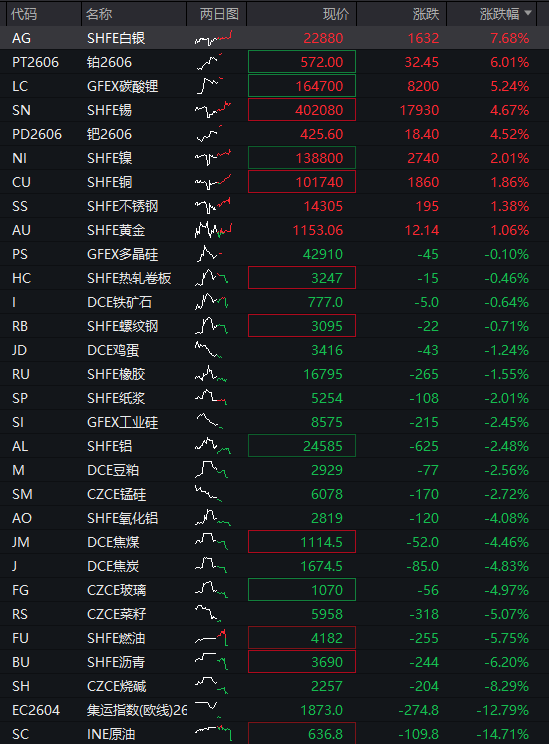Select the highlighted 402080 price cell
549x744 pixels.
coord(302,110)
